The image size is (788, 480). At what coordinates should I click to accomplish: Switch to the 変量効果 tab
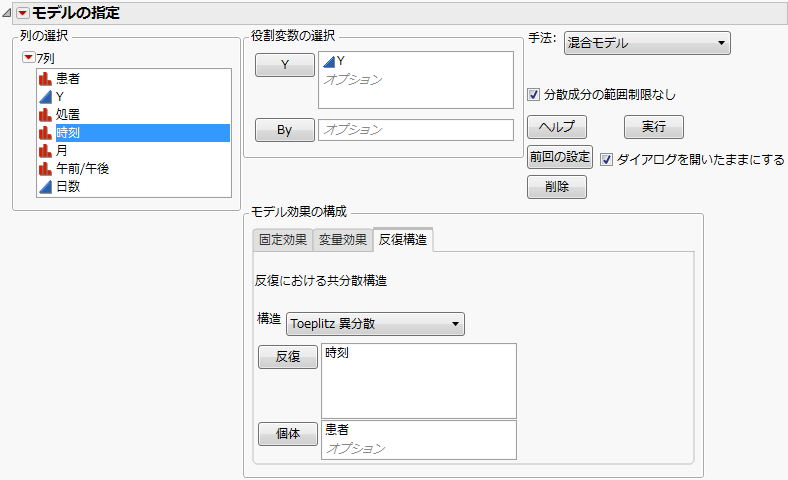[342, 240]
